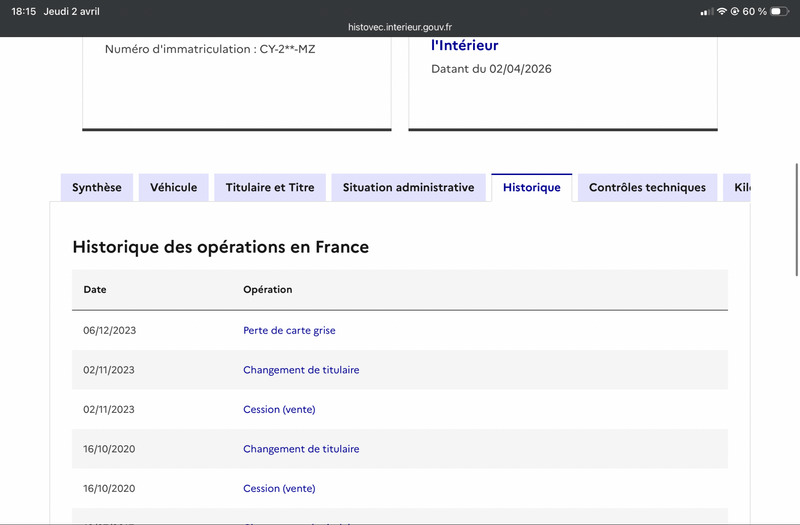Click Cession (vente) from 16/10/2020
Screen dimensions: 800x525
tap(279, 488)
